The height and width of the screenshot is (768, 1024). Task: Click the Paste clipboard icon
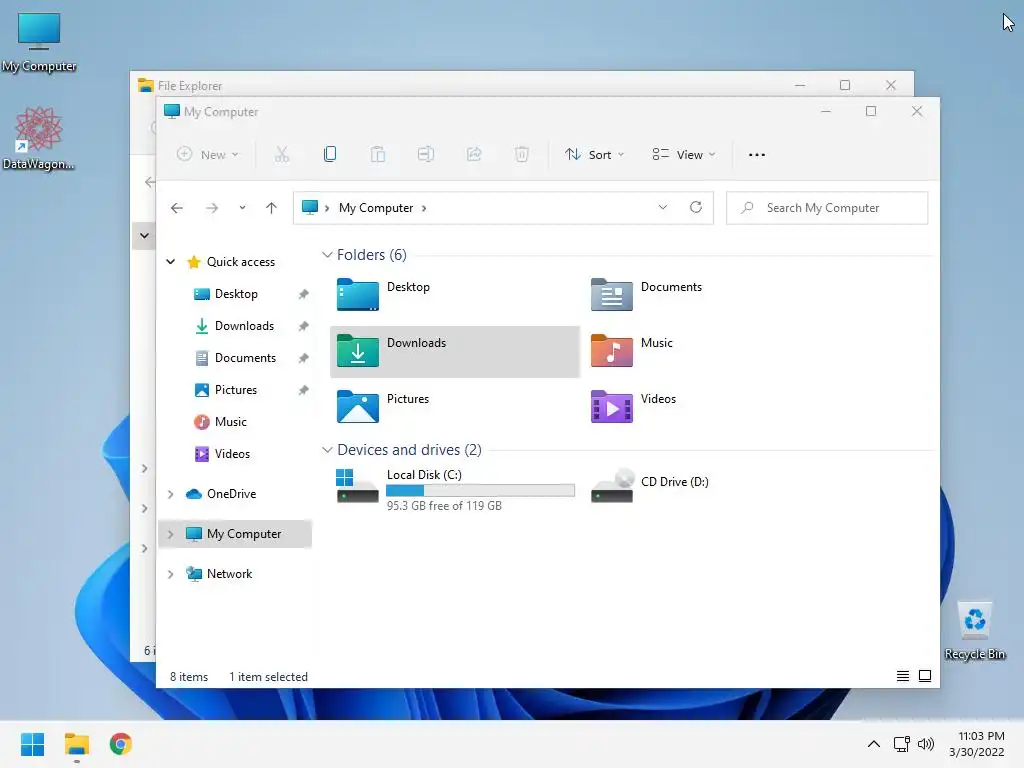377,154
